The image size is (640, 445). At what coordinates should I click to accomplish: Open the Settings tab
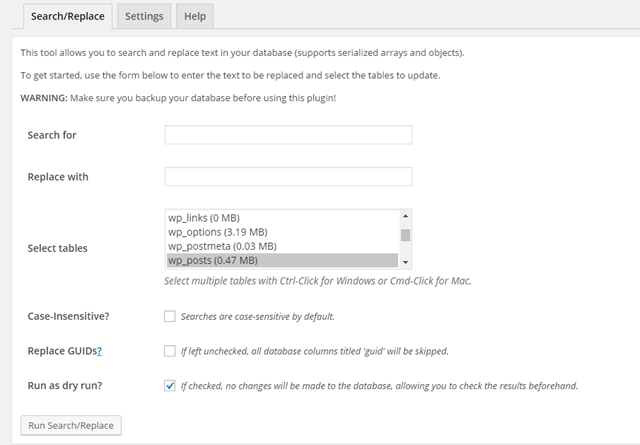[144, 16]
